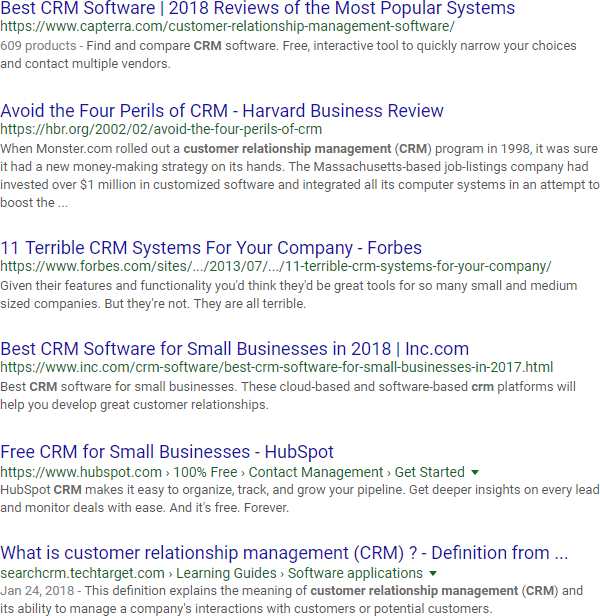Open the What is customer relationship management result

click(284, 553)
